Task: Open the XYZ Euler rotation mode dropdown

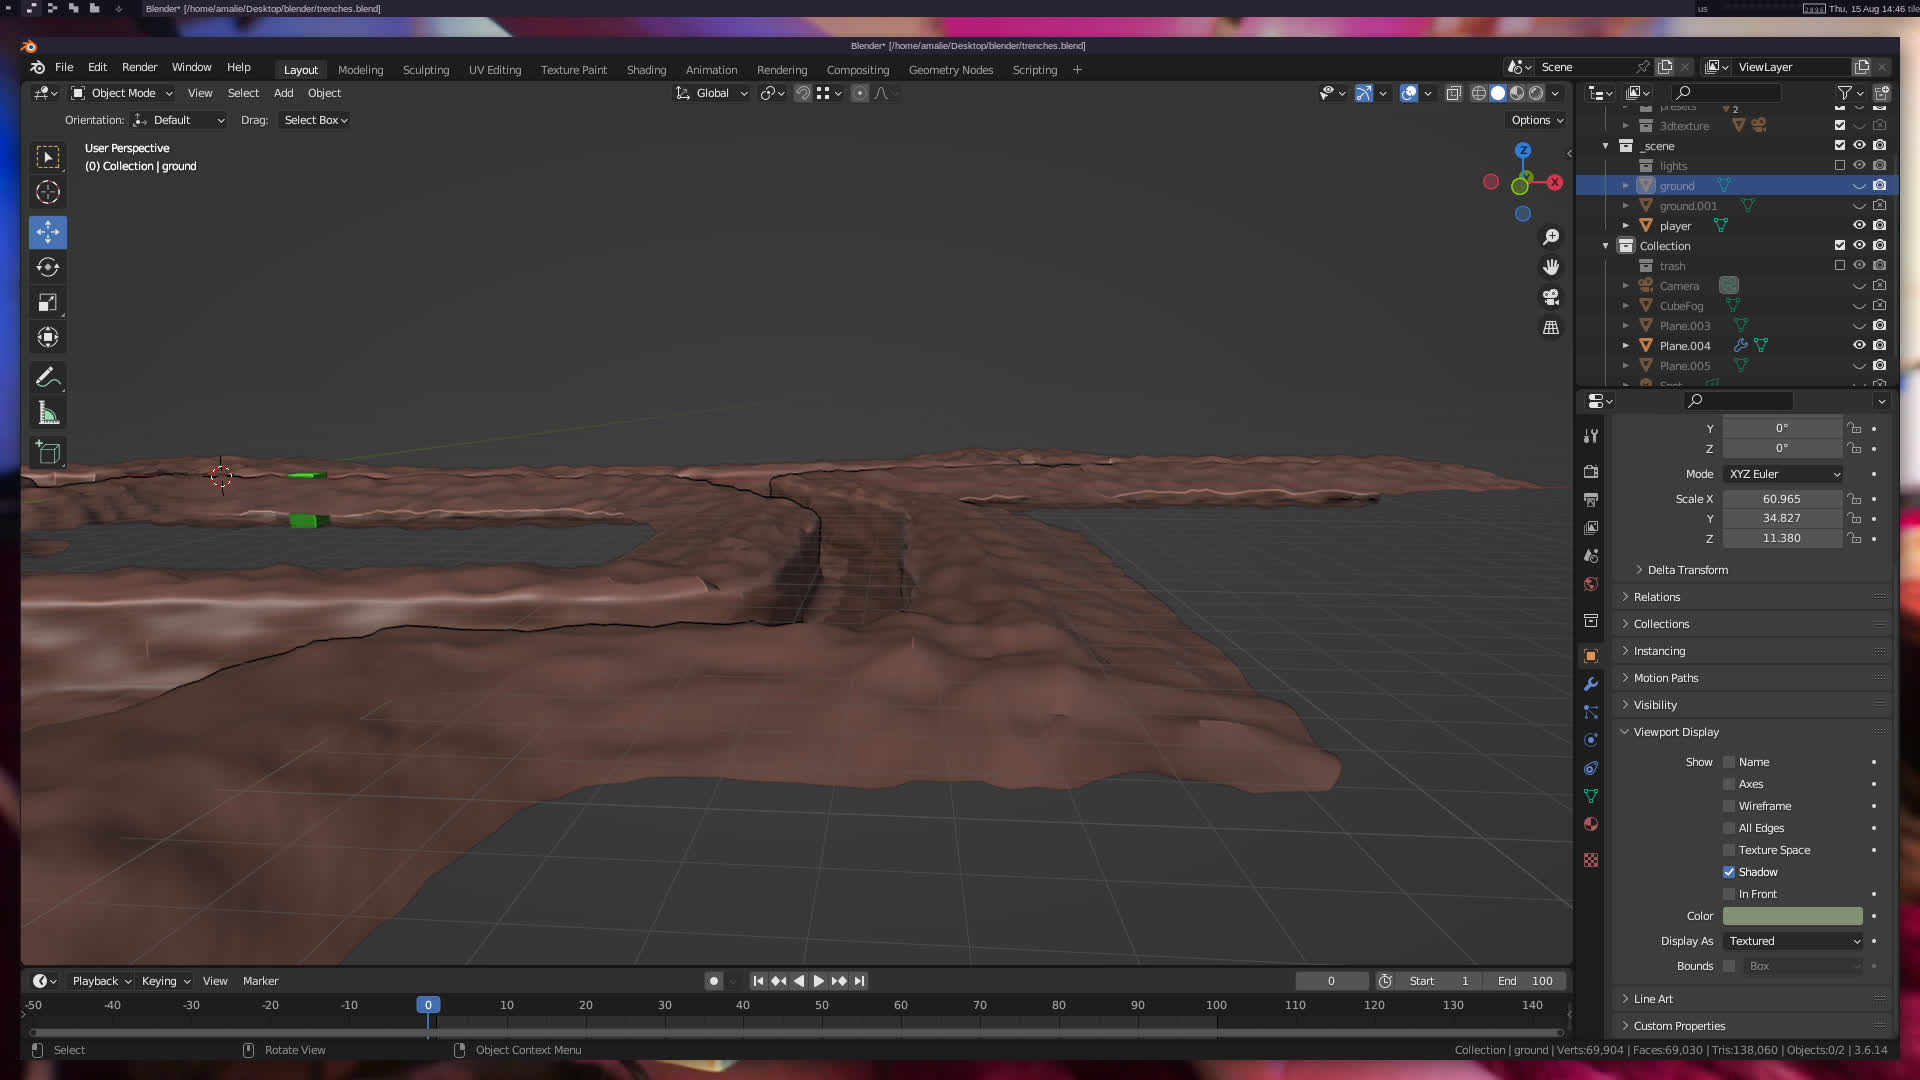Action: coord(1783,474)
